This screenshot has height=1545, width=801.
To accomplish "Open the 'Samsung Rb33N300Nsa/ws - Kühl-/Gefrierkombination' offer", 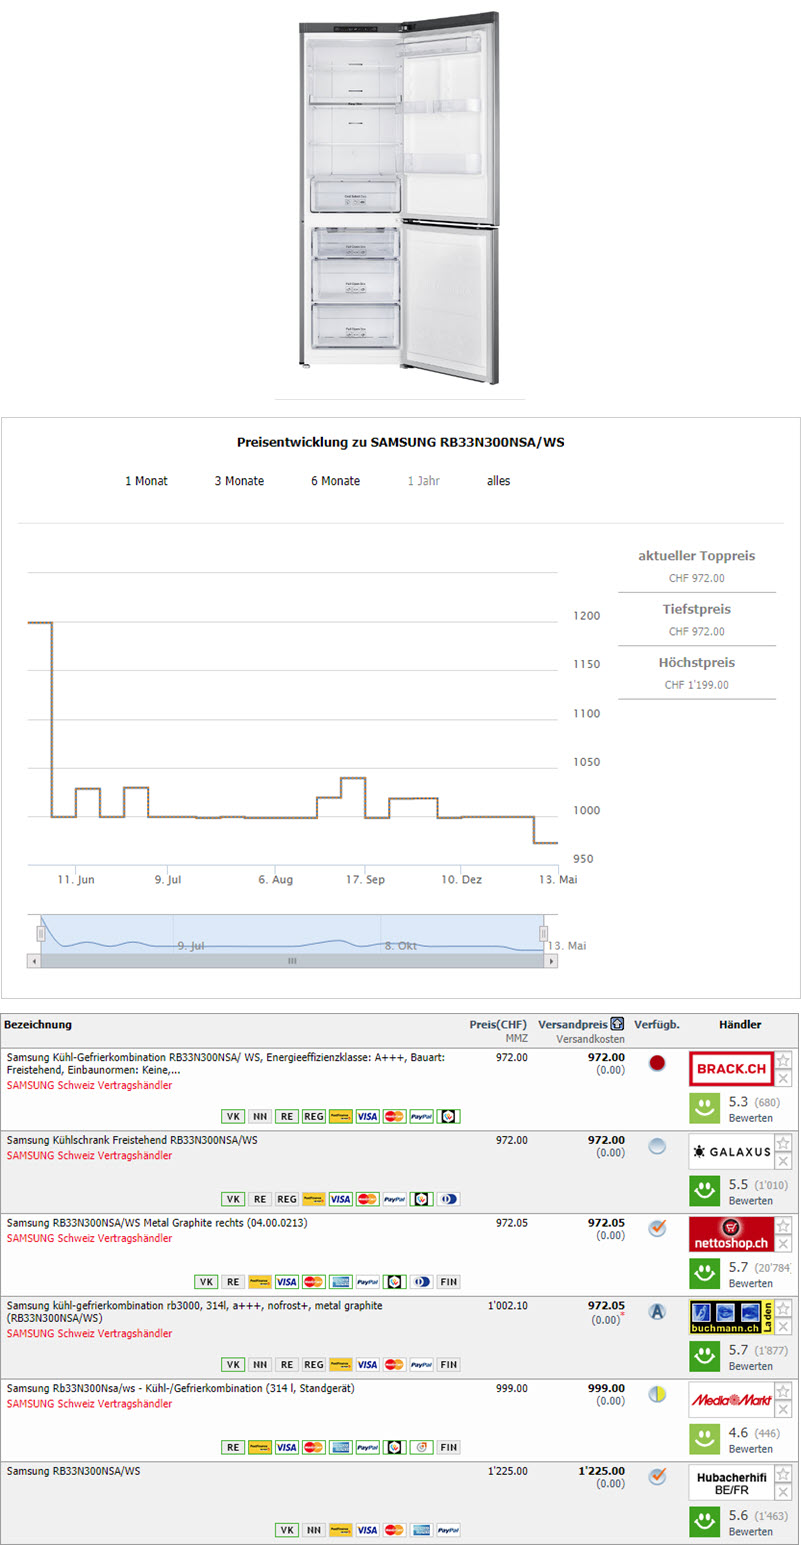I will 181,1388.
